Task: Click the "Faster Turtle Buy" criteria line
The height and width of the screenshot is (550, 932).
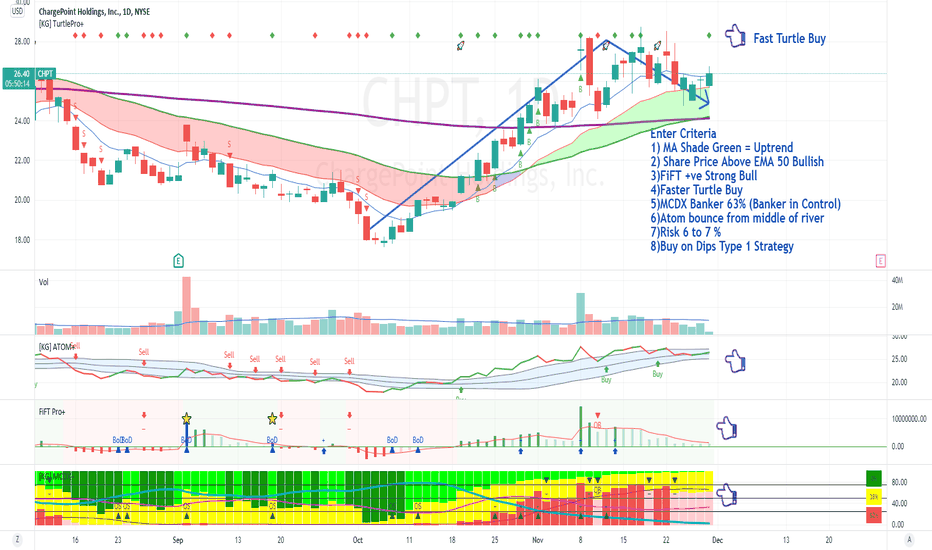Action: [x=697, y=190]
